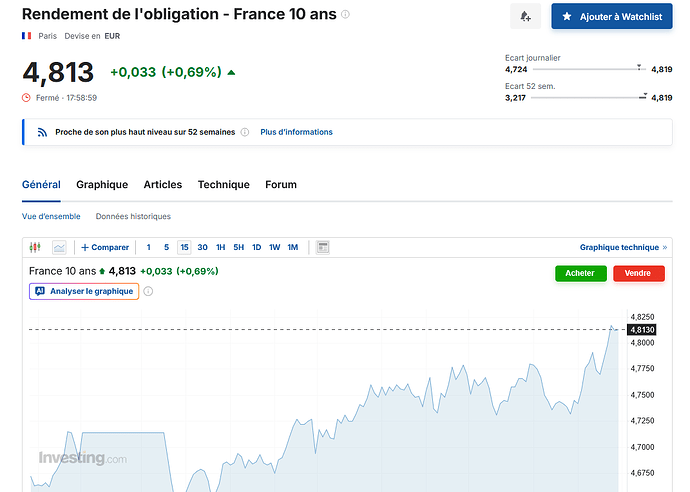
Task: Open the Technique tab
Action: [224, 184]
